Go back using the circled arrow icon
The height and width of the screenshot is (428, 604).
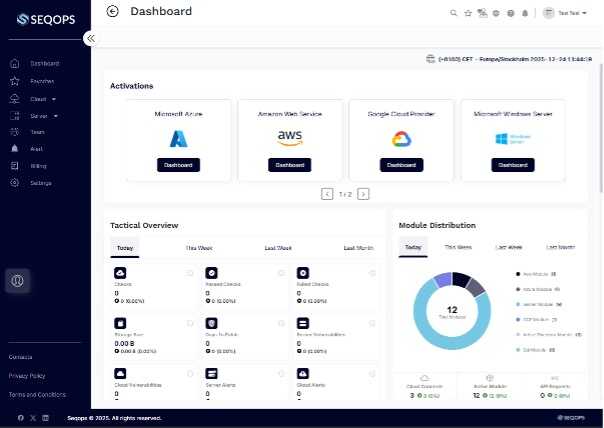tap(112, 12)
